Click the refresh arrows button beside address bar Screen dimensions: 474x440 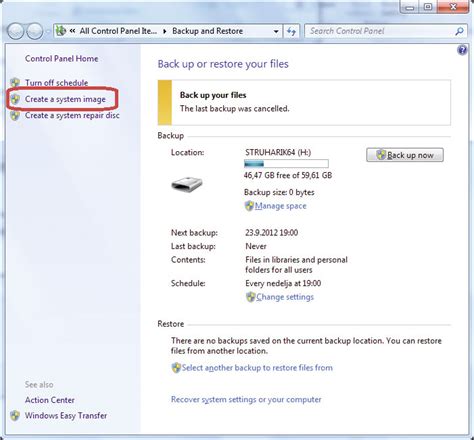pos(291,31)
